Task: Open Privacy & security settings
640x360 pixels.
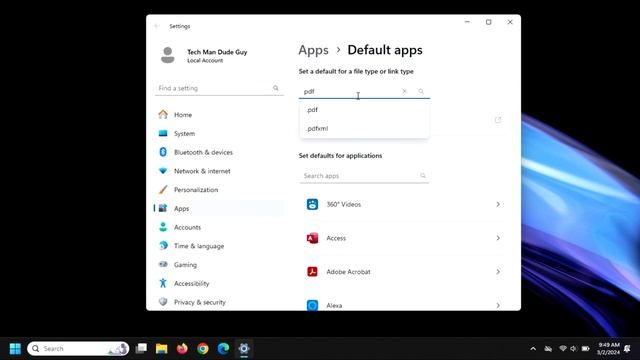Action: (219, 302)
